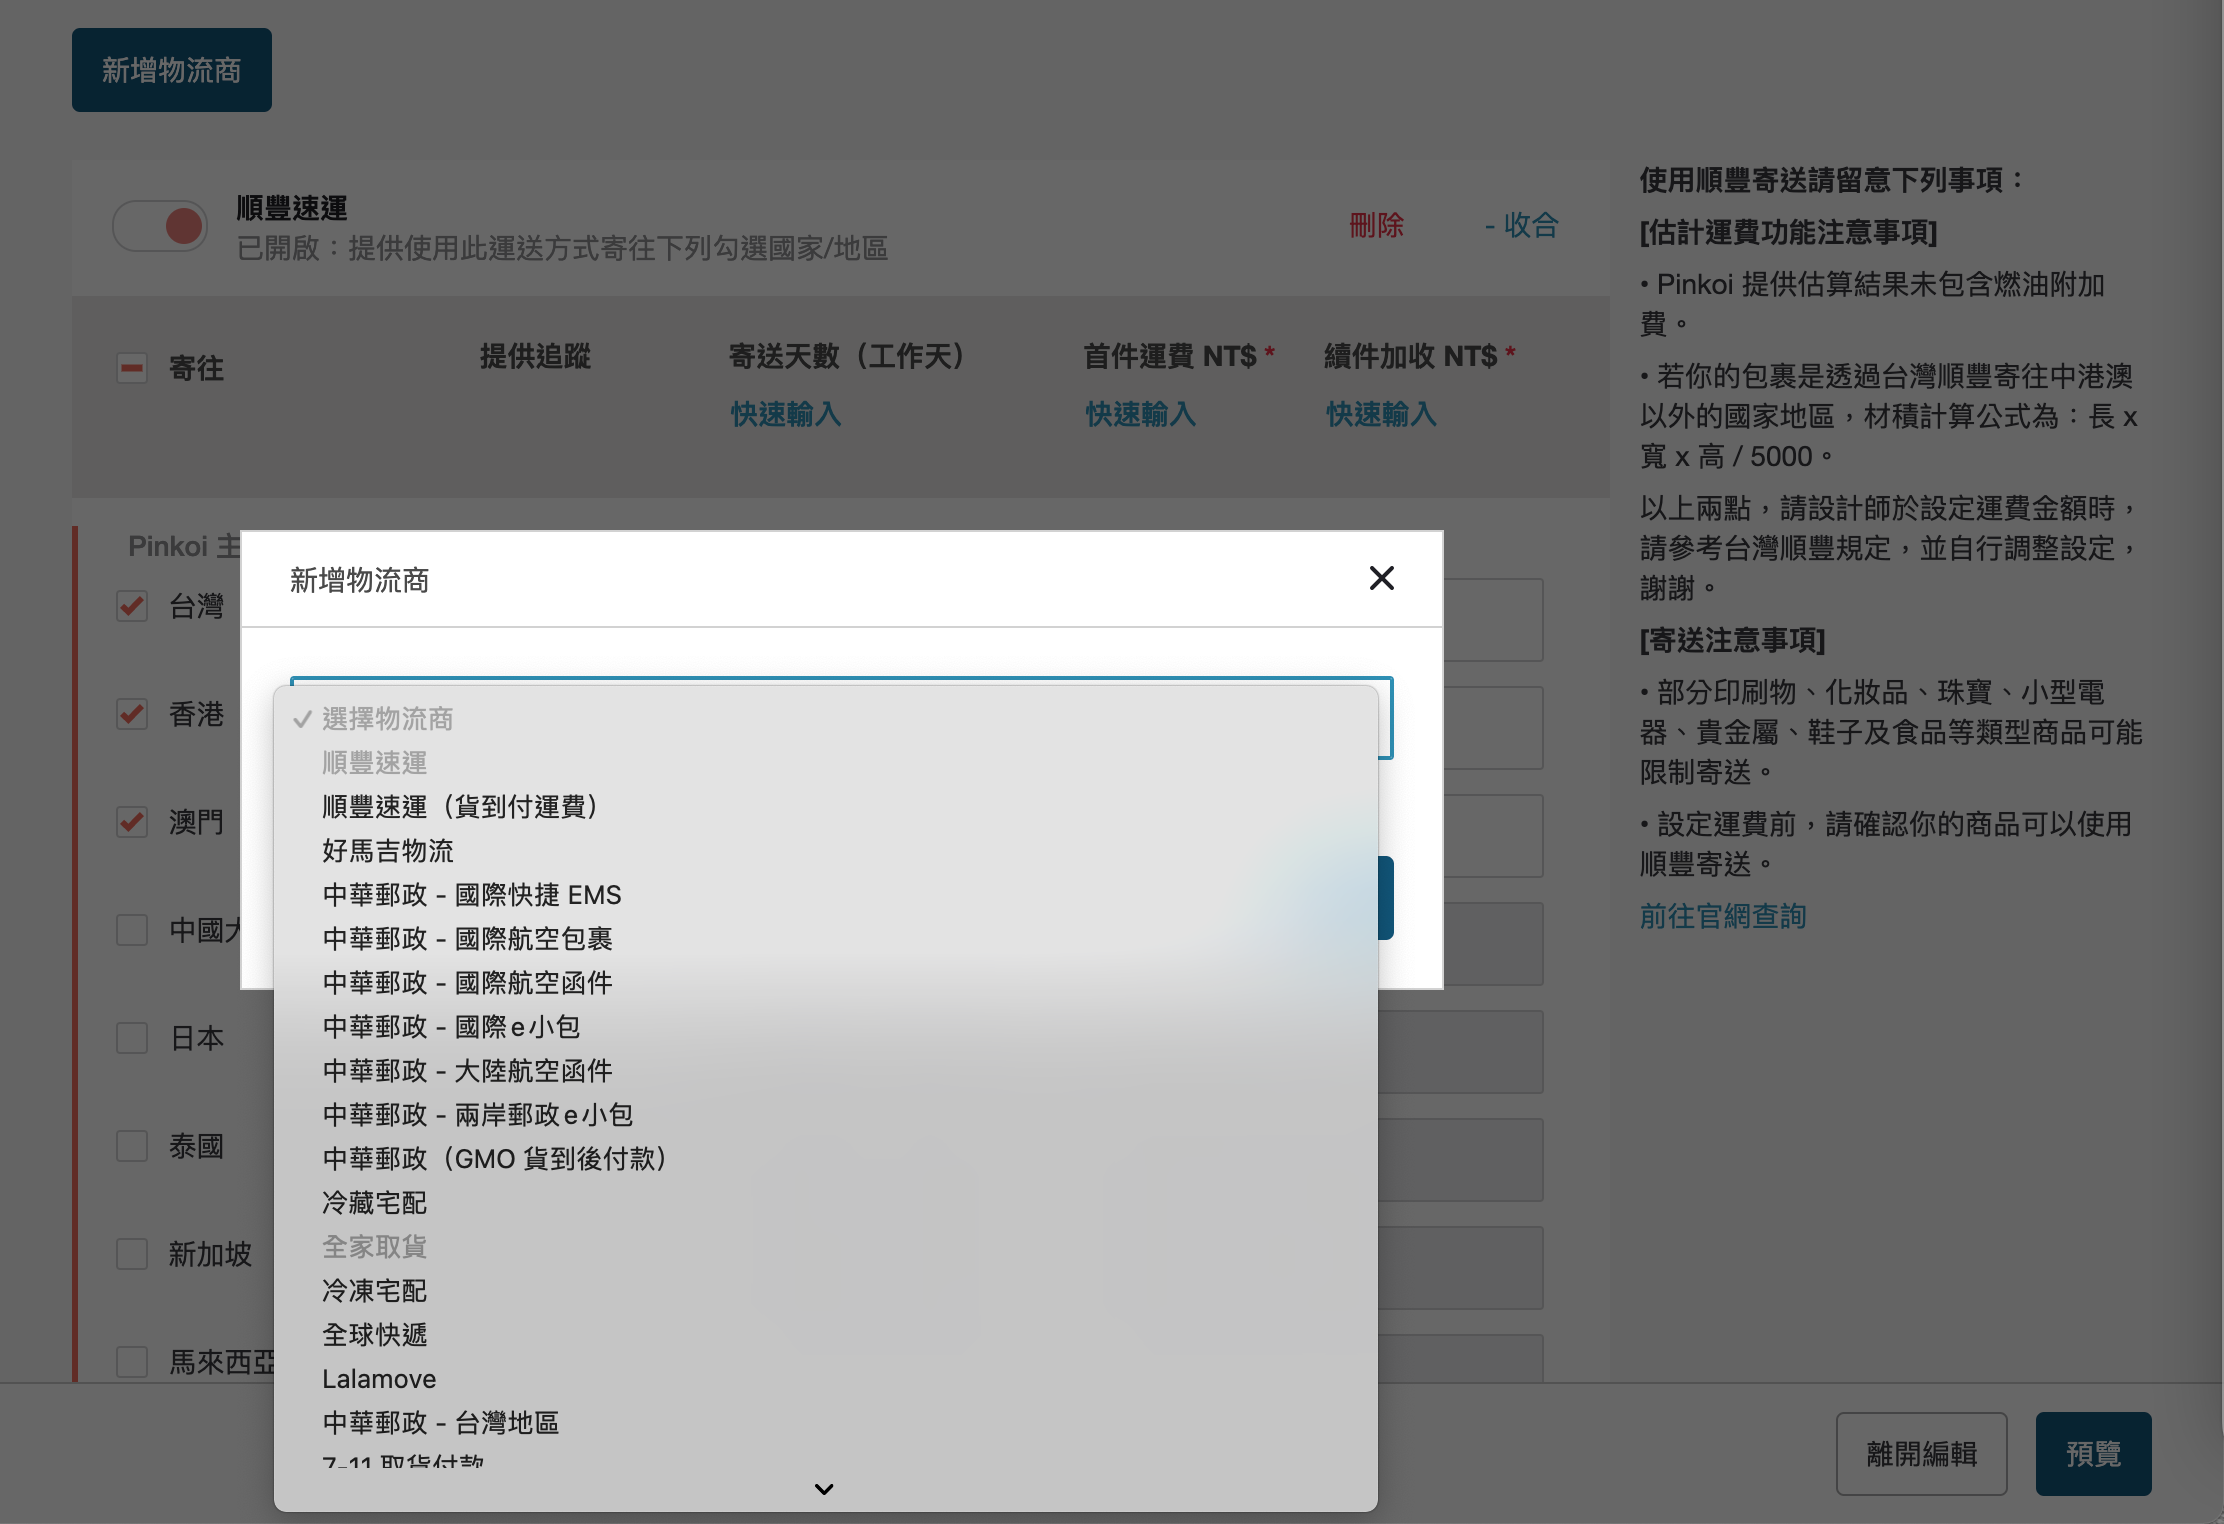Collapse section with - 收合

(x=1521, y=226)
